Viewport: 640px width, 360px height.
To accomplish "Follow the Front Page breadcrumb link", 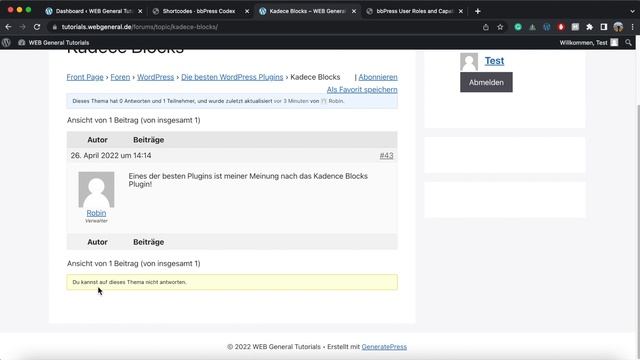I will (x=85, y=77).
